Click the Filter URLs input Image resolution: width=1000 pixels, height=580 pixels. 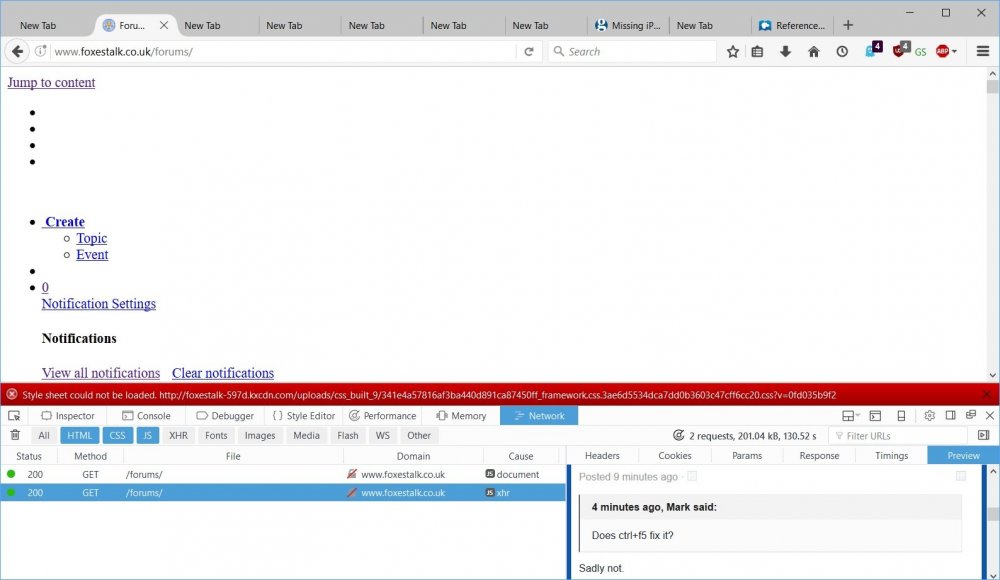coord(899,436)
